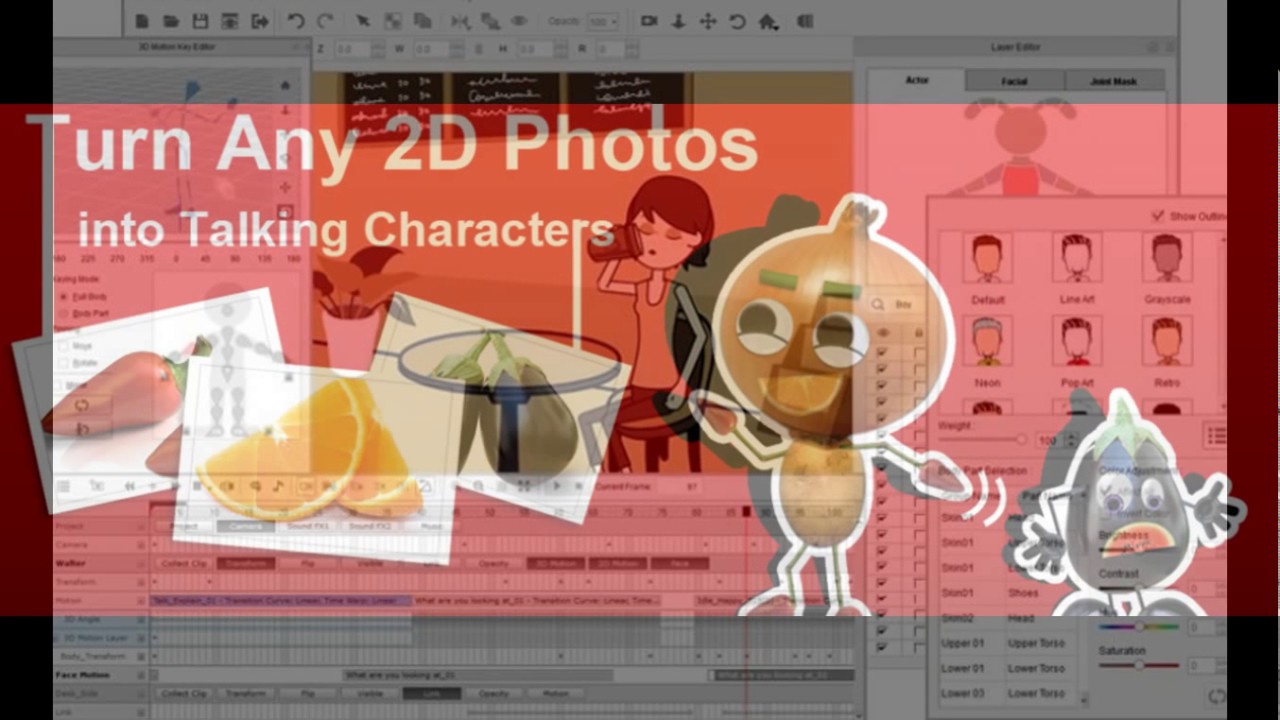
Task: Select the Pop Art style thumbnail
Action: [x=1077, y=342]
